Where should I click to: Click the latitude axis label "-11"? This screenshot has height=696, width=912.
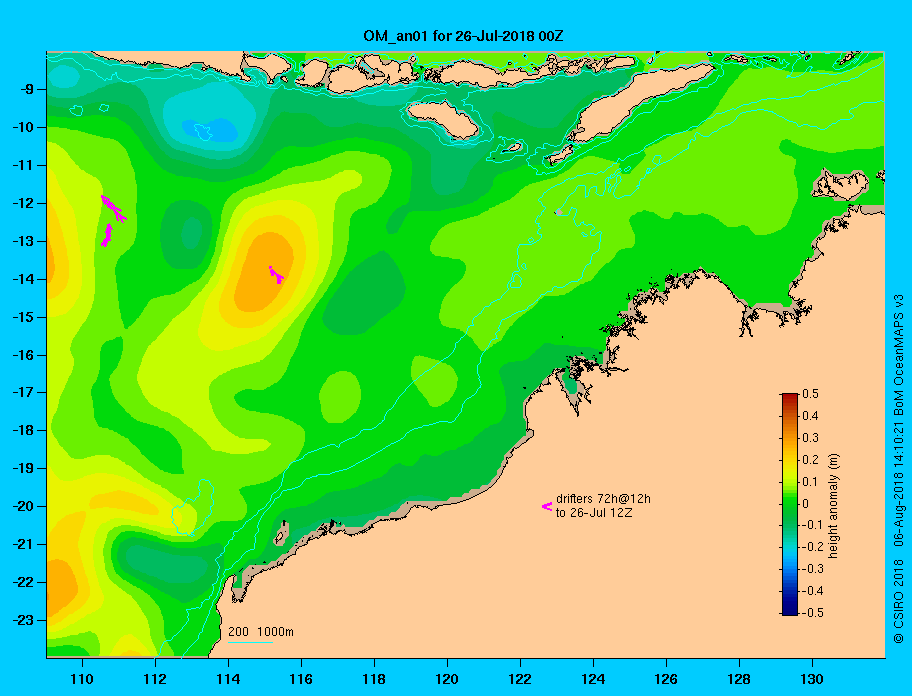click(23, 165)
